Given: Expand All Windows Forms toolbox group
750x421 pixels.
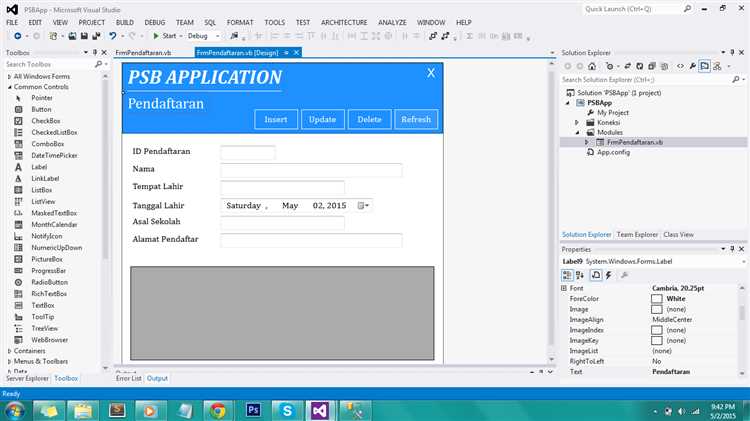Looking at the screenshot, I should [9, 77].
